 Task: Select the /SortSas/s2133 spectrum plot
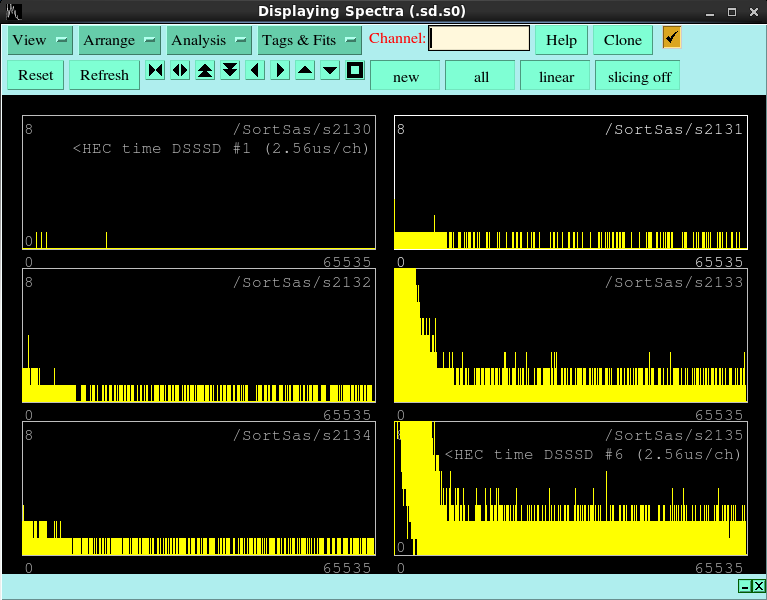pos(571,335)
